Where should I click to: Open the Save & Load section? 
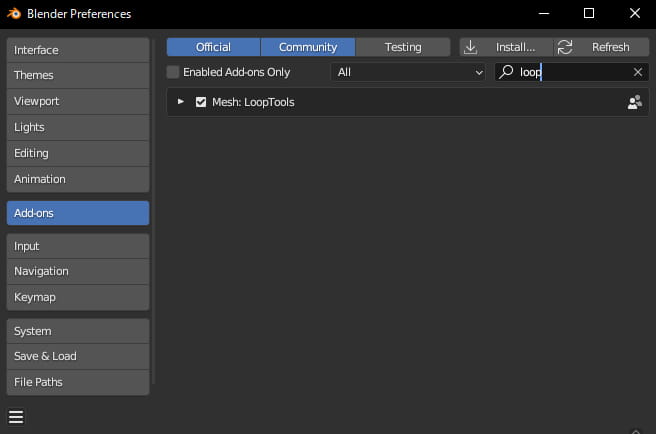tap(78, 356)
